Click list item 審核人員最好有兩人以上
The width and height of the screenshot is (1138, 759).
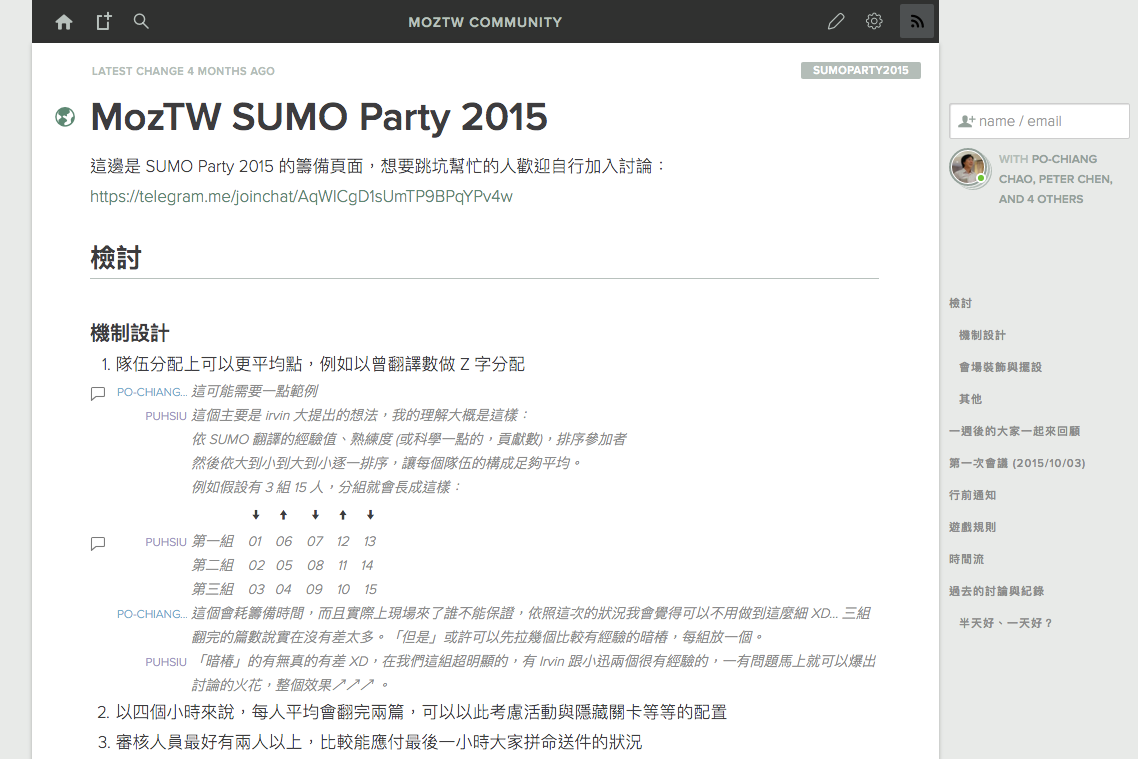[x=379, y=742]
